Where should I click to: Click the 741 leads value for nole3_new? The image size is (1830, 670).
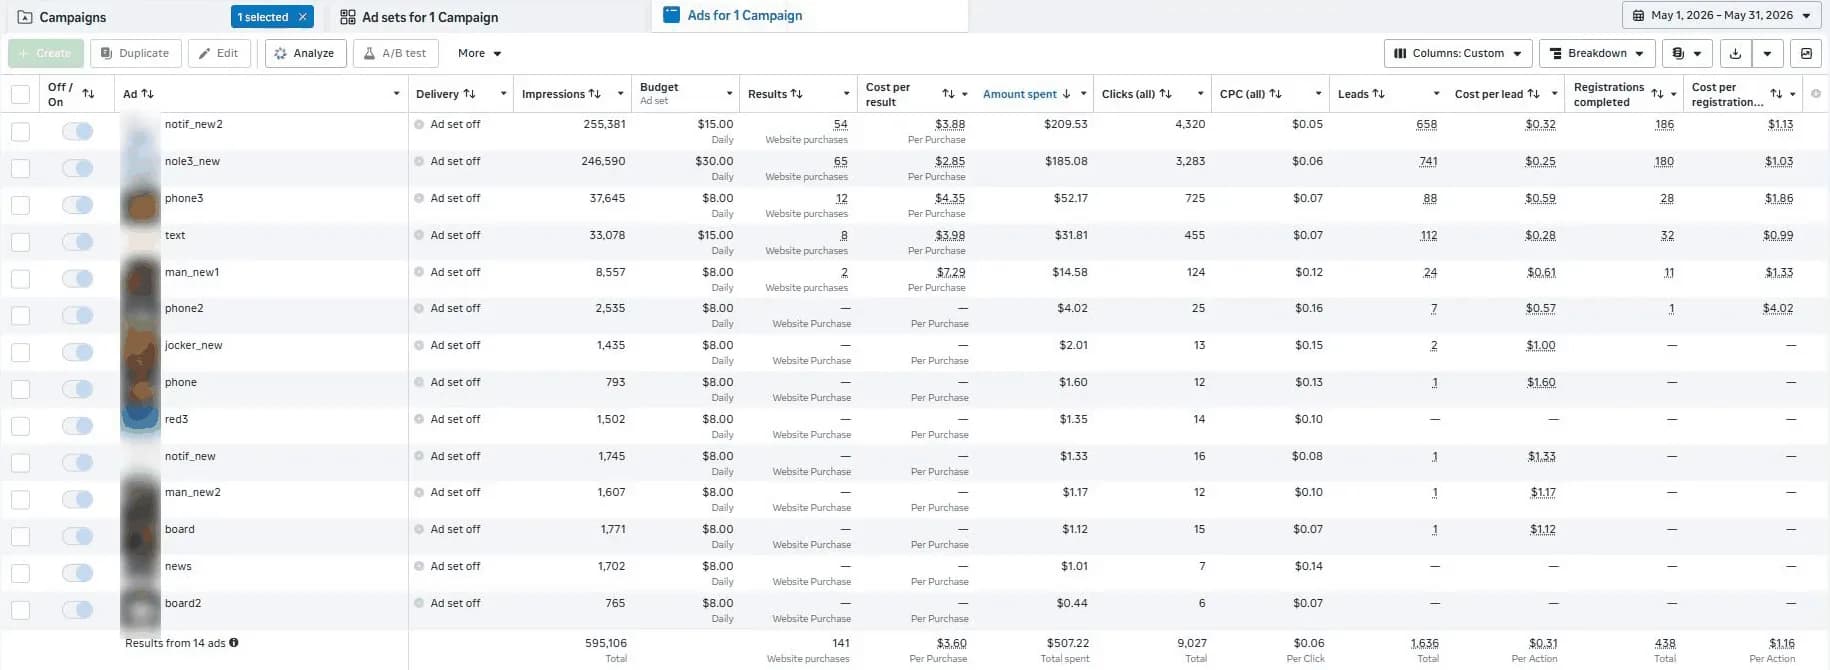[1428, 161]
